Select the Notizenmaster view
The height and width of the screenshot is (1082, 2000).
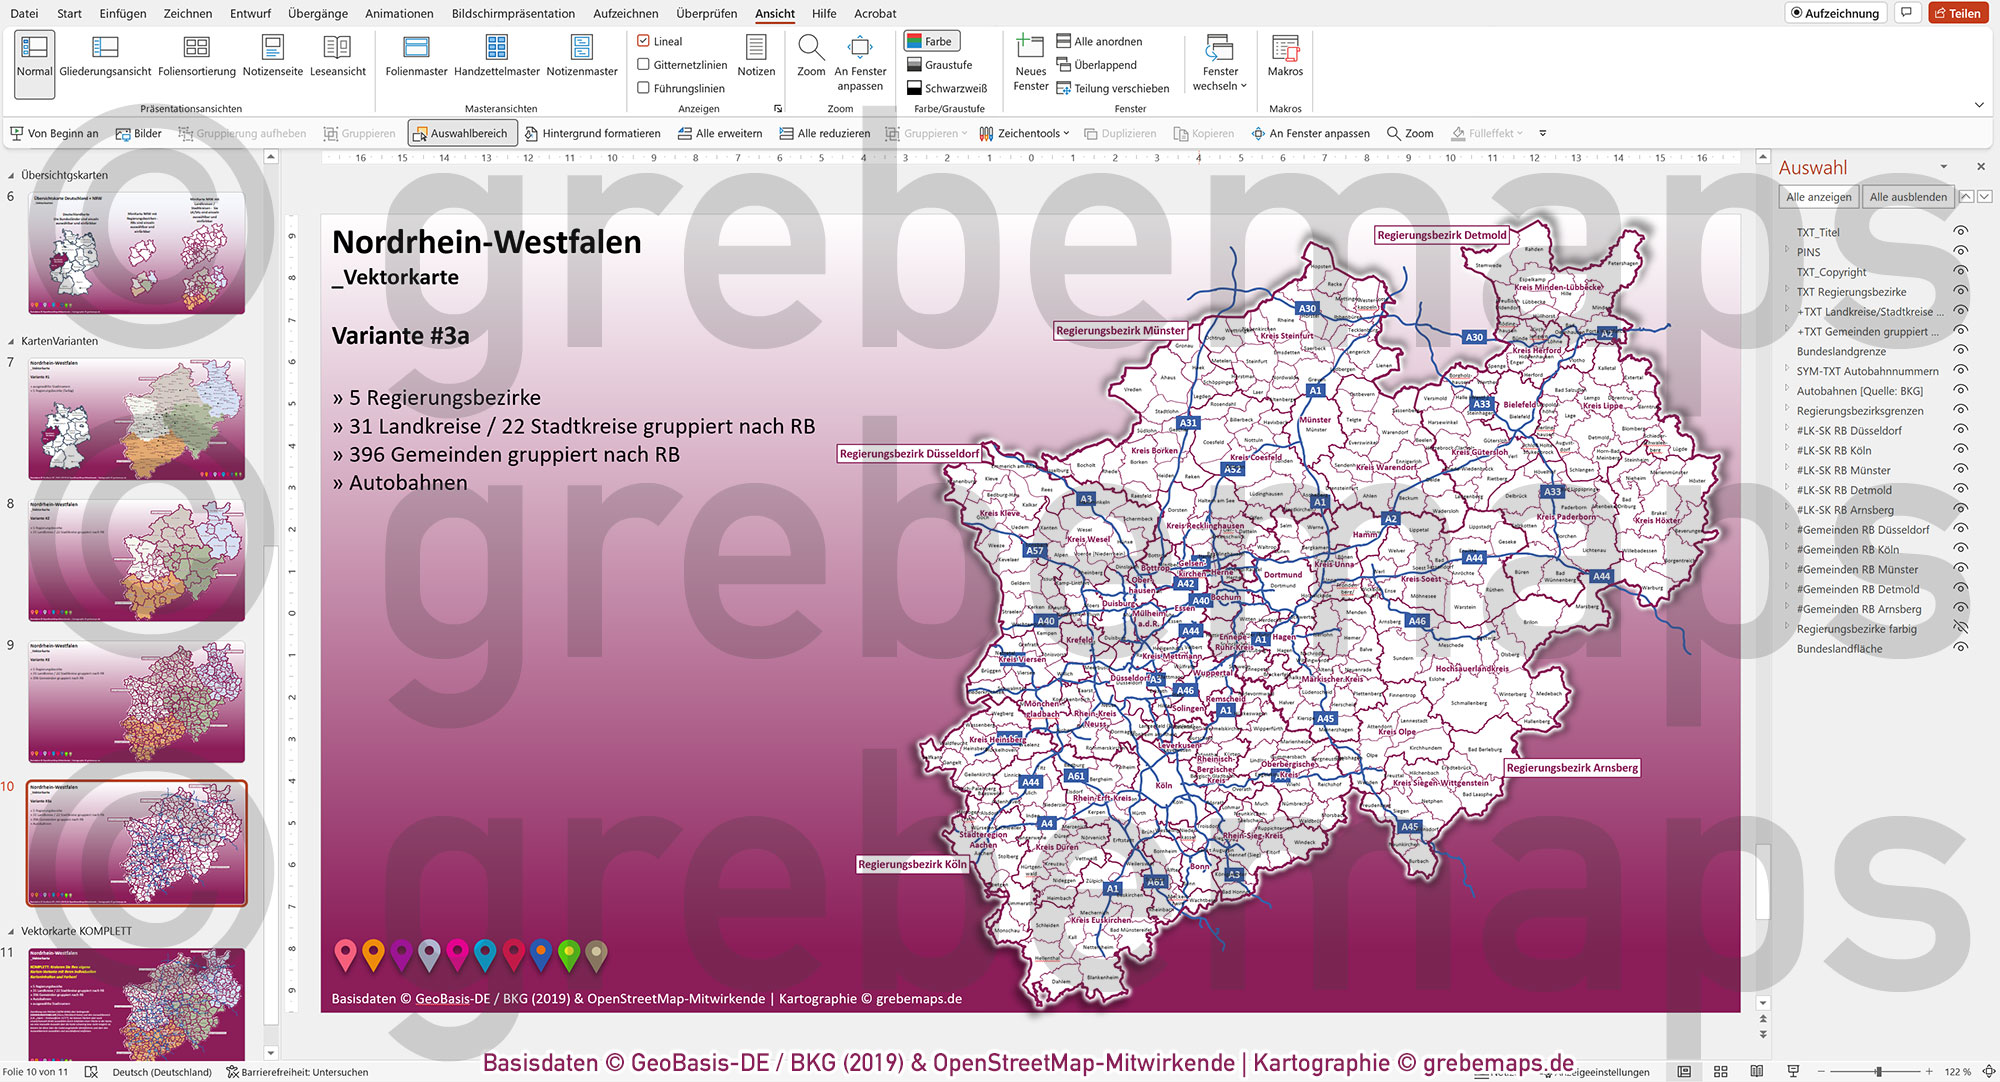click(x=581, y=55)
